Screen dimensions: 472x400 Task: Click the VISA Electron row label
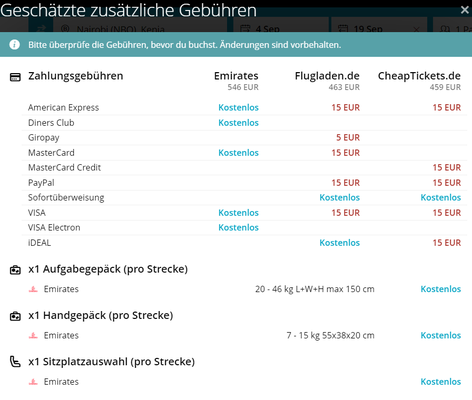[54, 228]
